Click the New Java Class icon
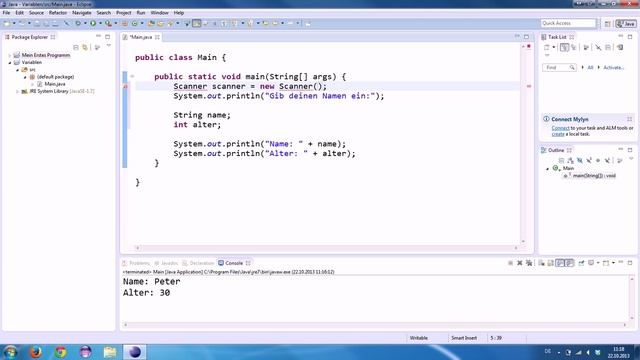The height and width of the screenshot is (360, 640). click(x=134, y=23)
